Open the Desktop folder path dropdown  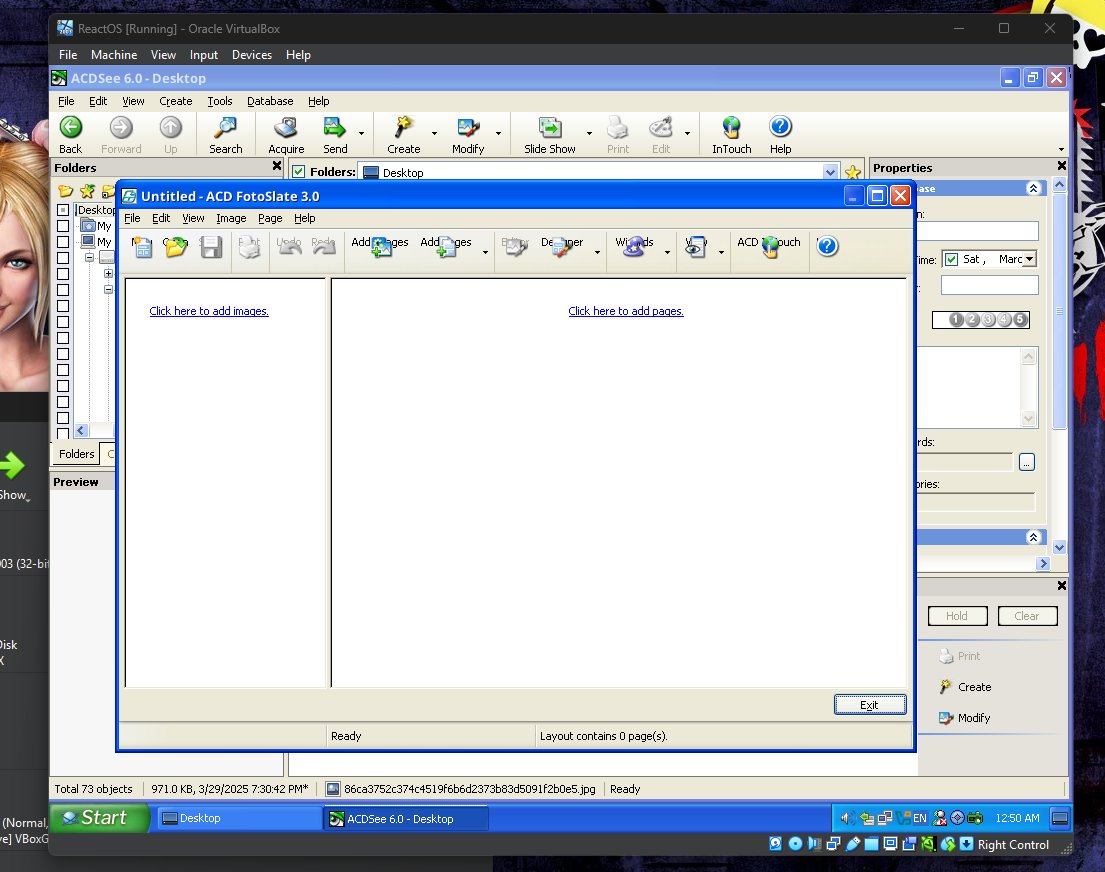pyautogui.click(x=830, y=172)
